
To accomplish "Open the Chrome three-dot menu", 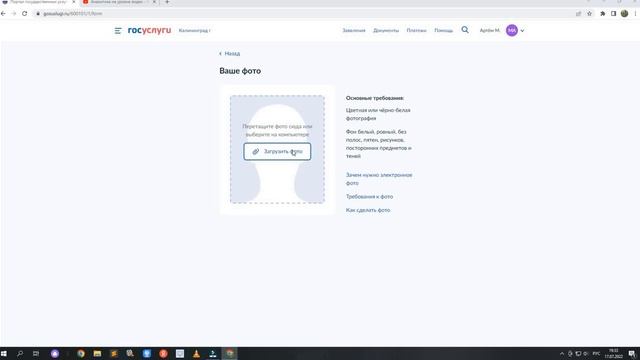I will [636, 13].
